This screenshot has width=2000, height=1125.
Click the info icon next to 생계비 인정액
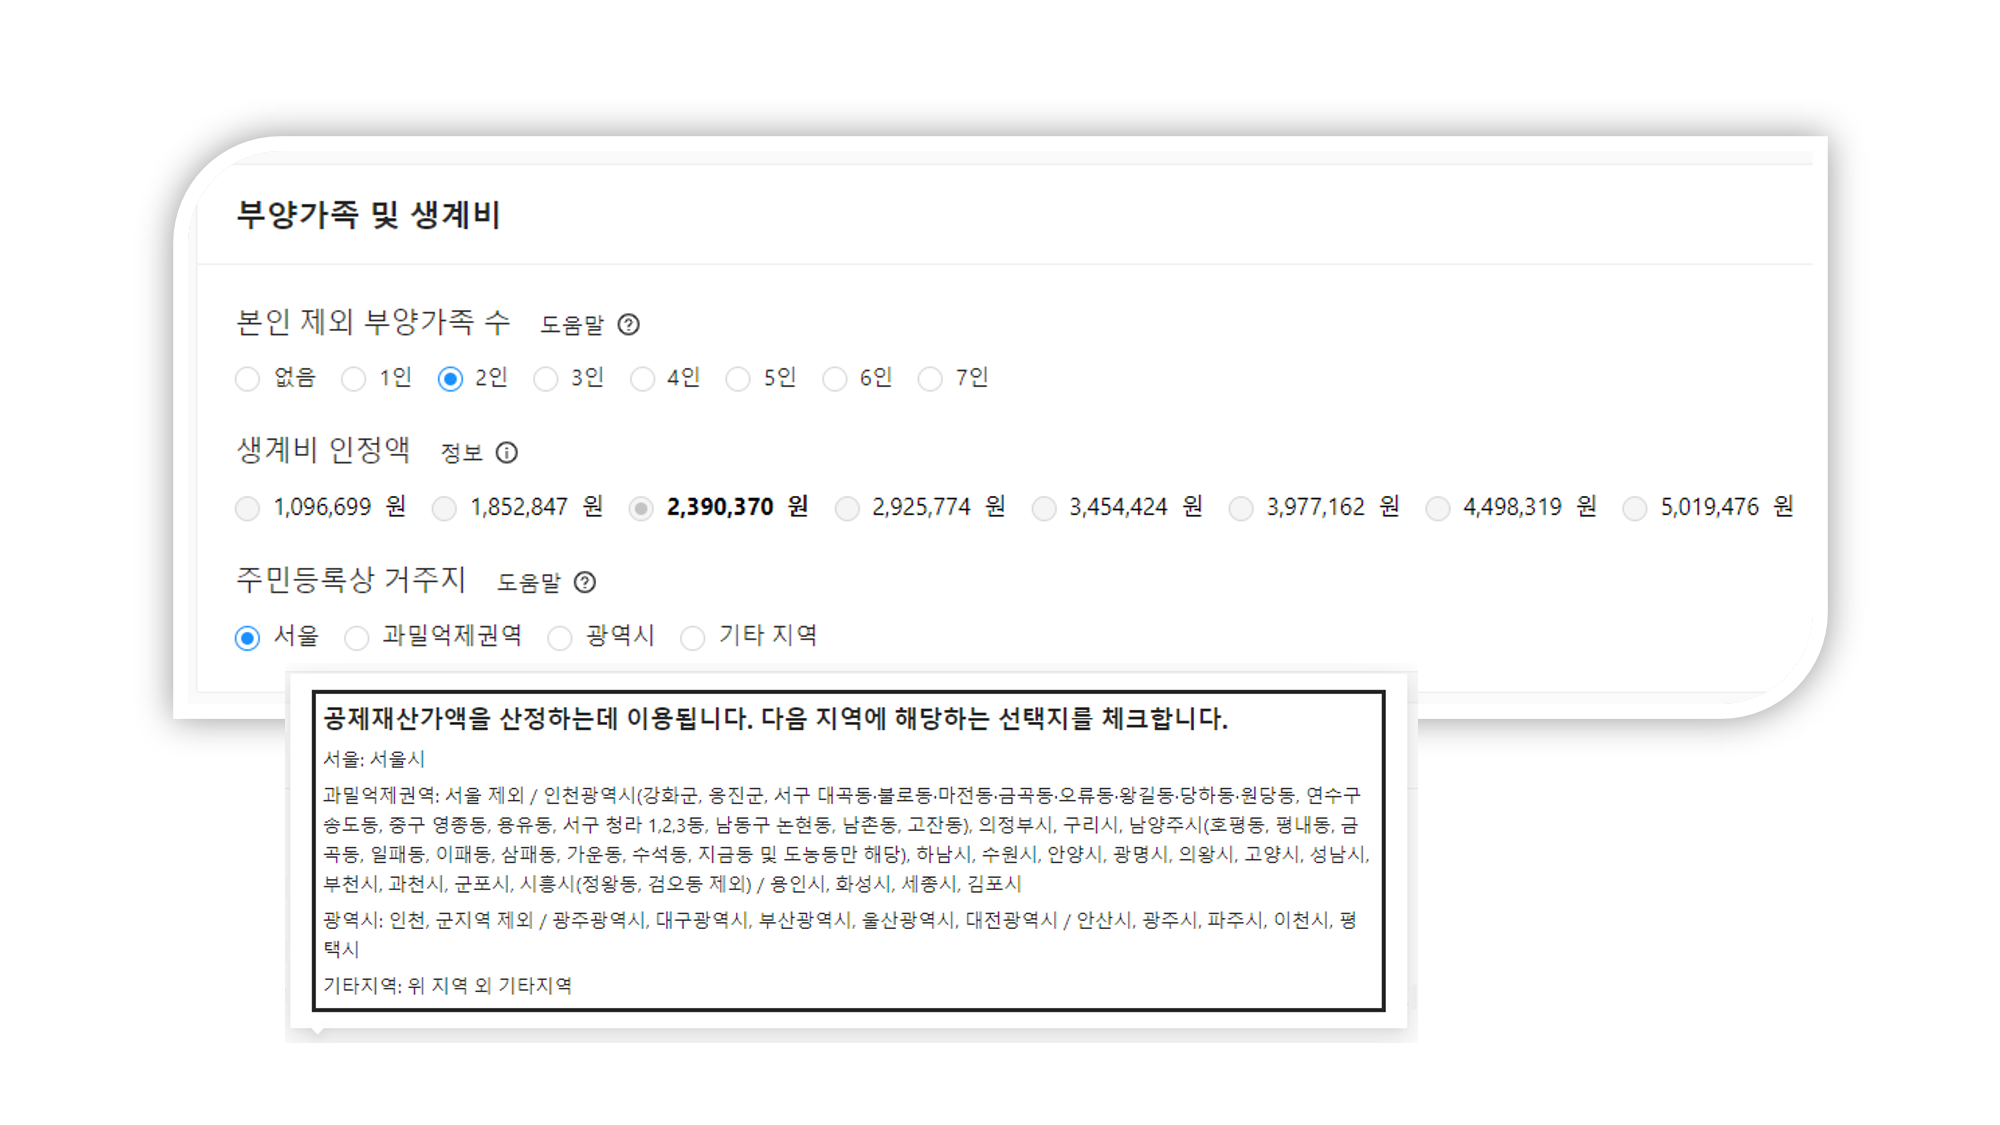[x=507, y=453]
